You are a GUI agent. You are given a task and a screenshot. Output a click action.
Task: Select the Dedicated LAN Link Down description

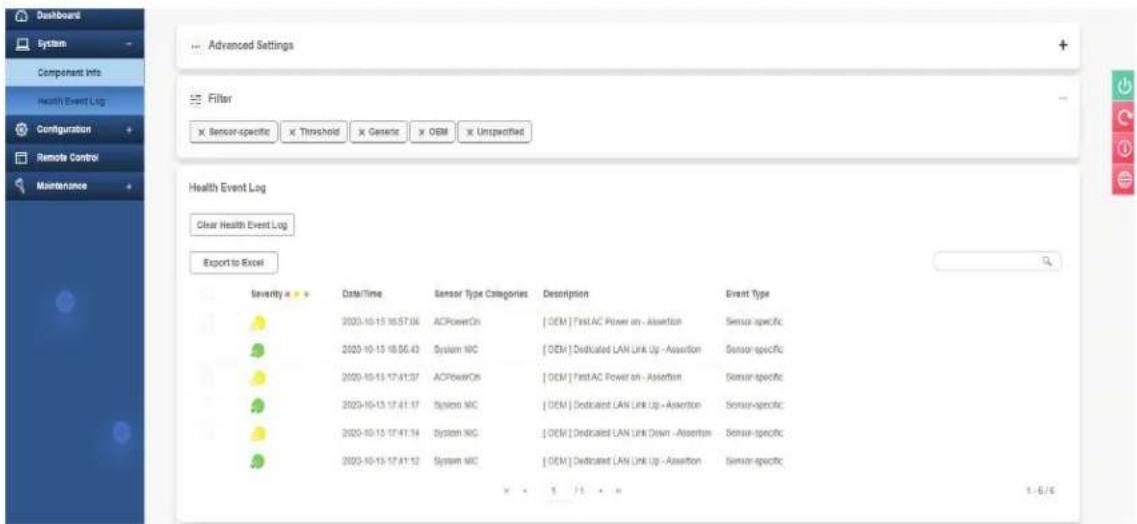(629, 433)
